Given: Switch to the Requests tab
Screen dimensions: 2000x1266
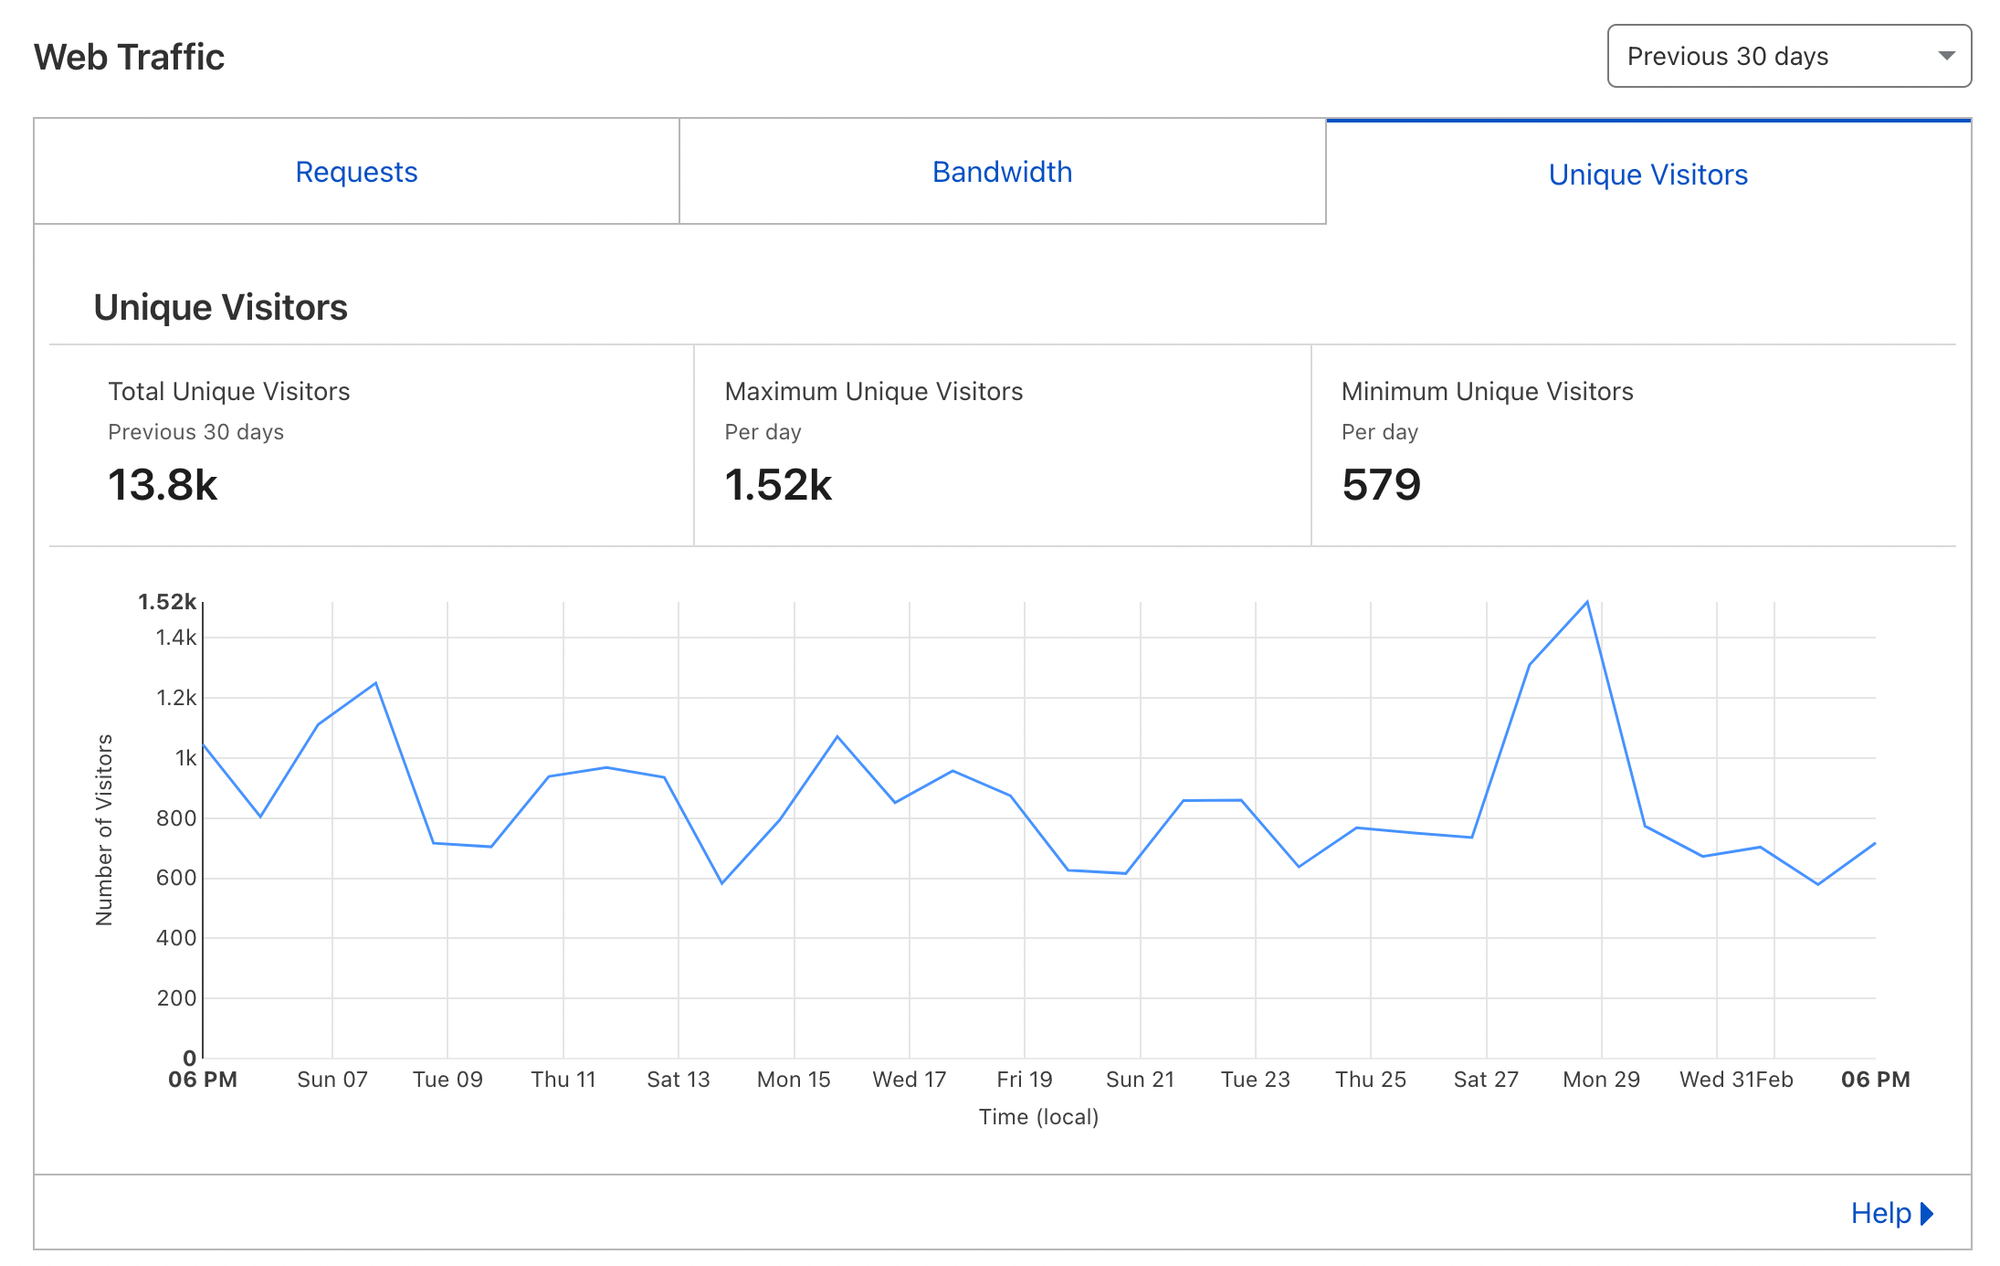Looking at the screenshot, I should [x=356, y=172].
